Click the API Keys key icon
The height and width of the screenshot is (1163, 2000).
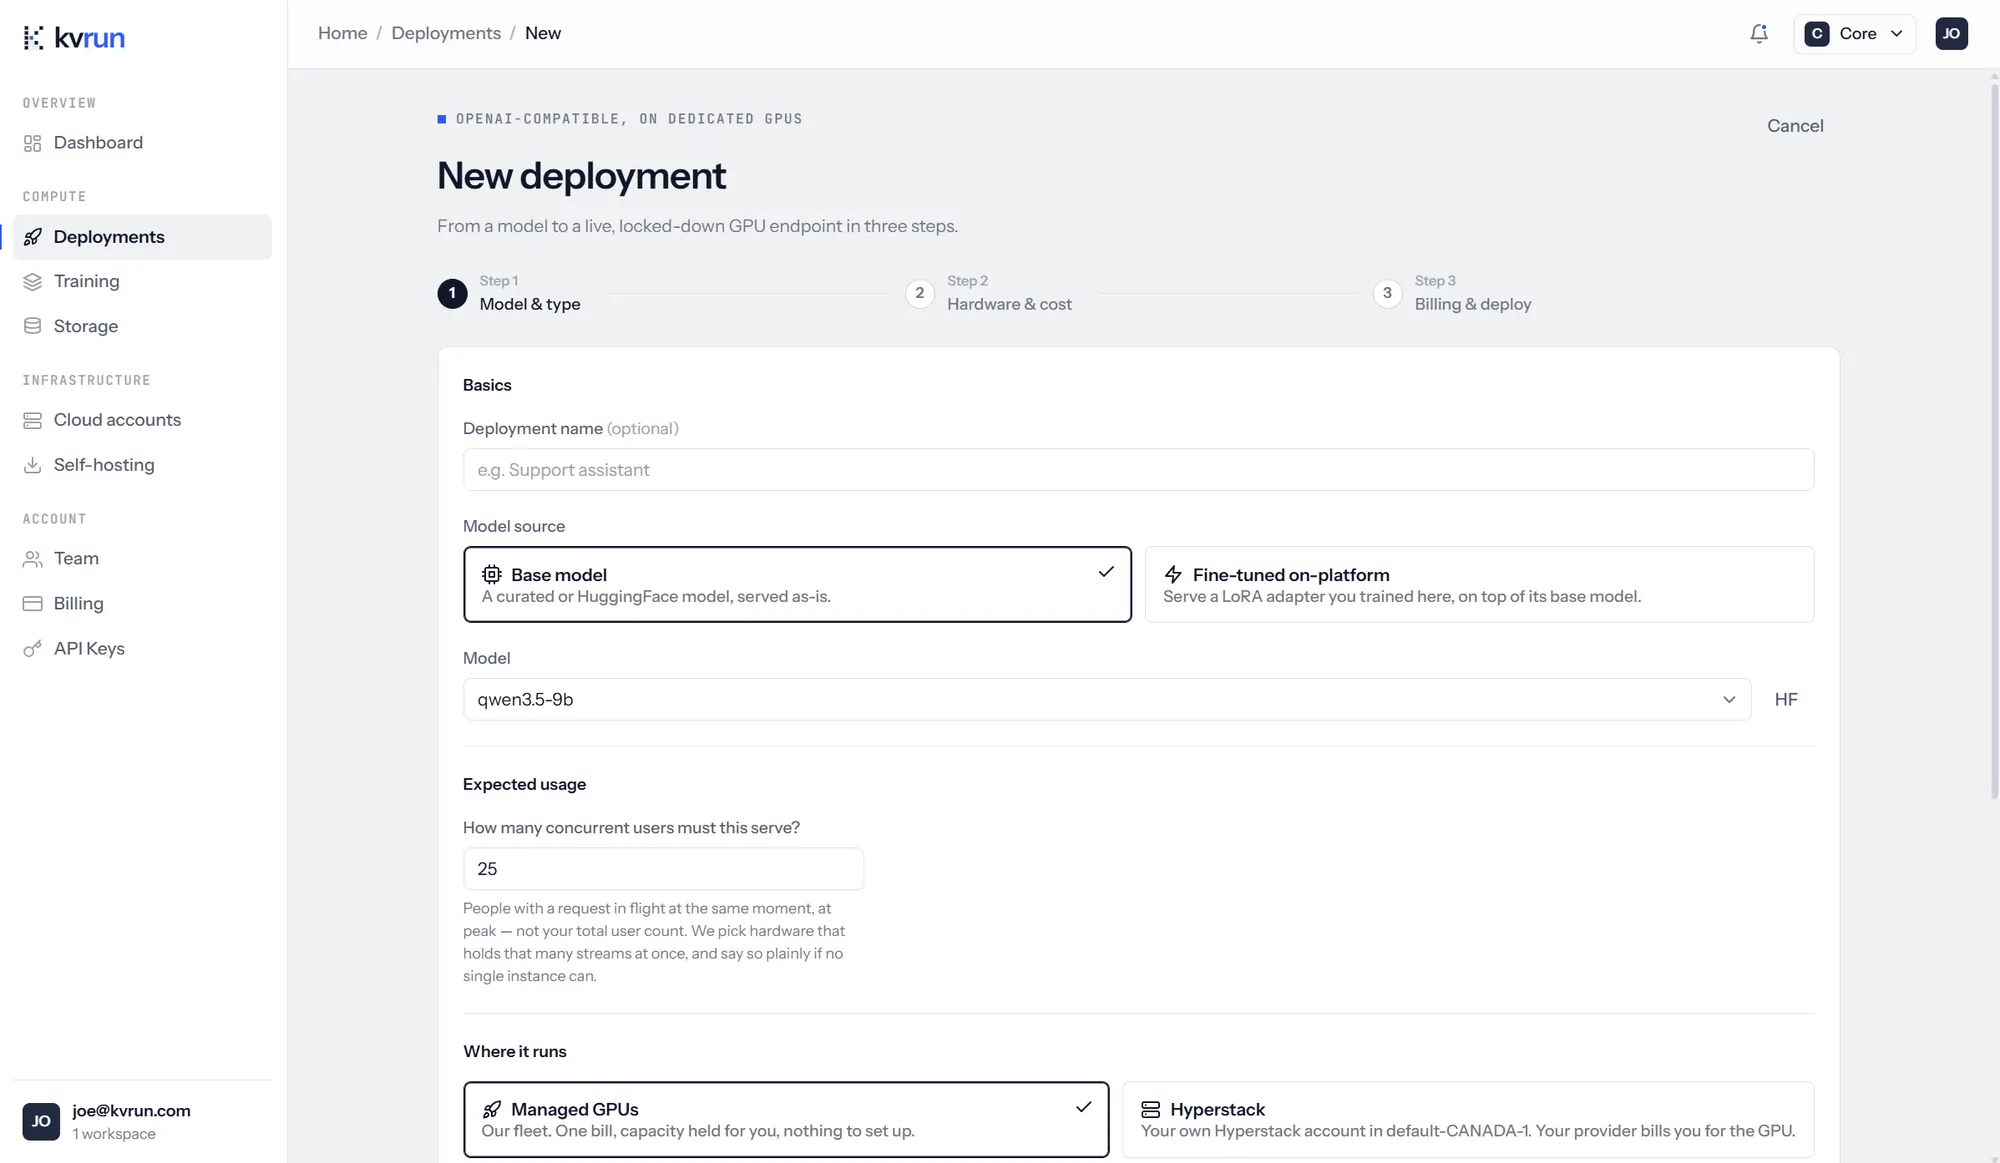pos(33,649)
